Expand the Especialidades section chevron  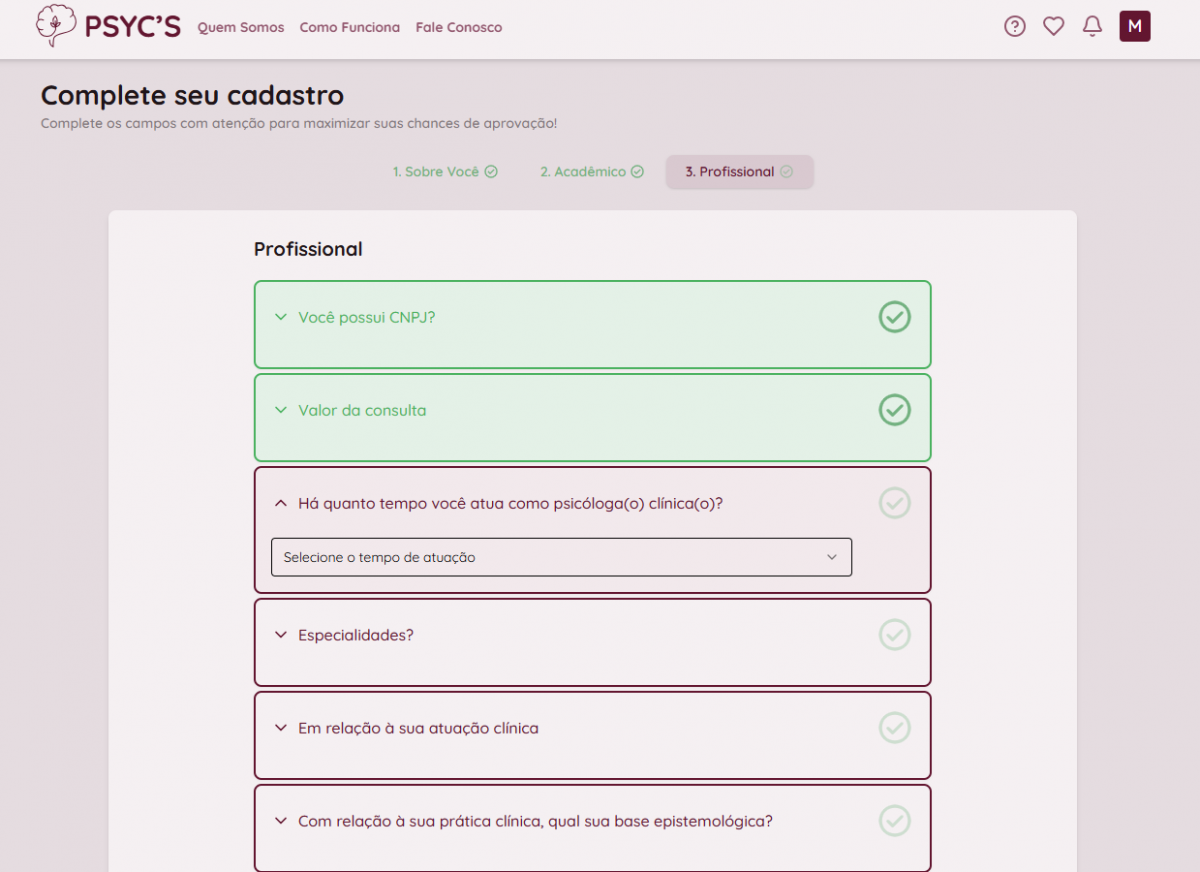pyautogui.click(x=281, y=635)
